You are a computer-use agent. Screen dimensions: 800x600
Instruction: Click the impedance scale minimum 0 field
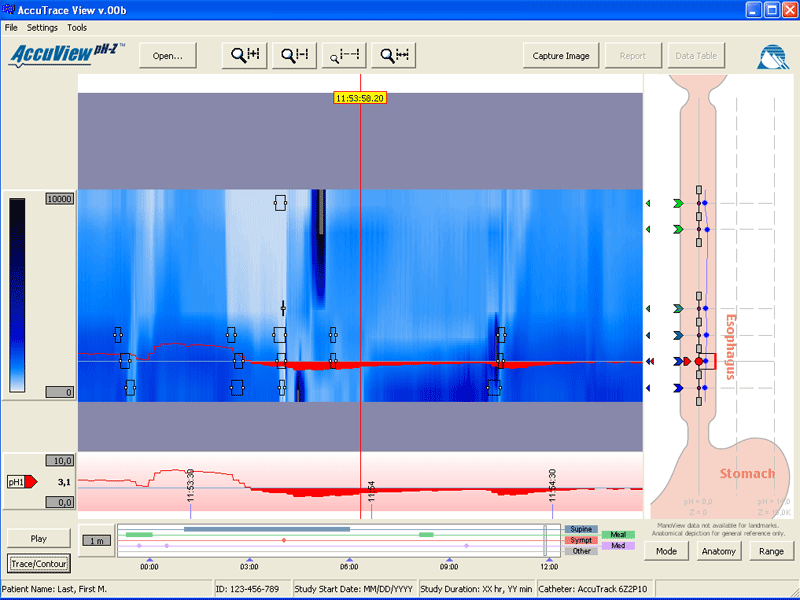pyautogui.click(x=60, y=392)
